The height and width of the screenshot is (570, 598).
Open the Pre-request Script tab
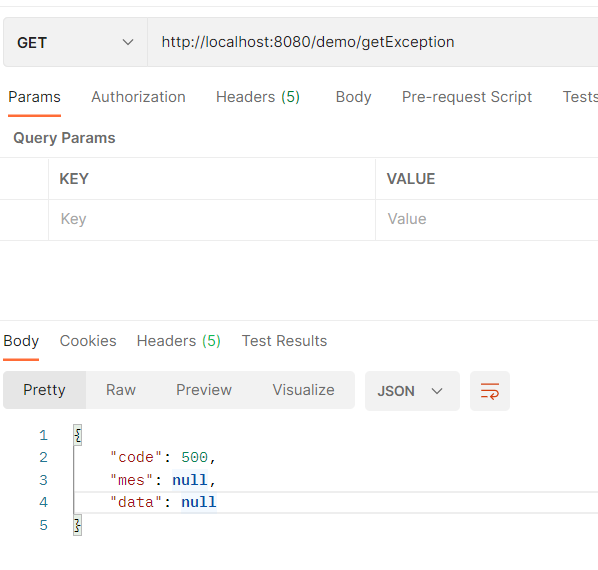click(467, 97)
